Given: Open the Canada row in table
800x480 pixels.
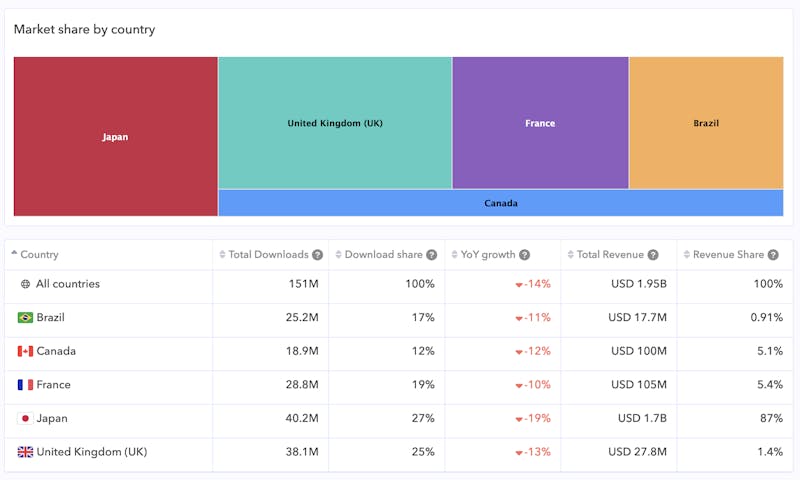Looking at the screenshot, I should point(56,351).
